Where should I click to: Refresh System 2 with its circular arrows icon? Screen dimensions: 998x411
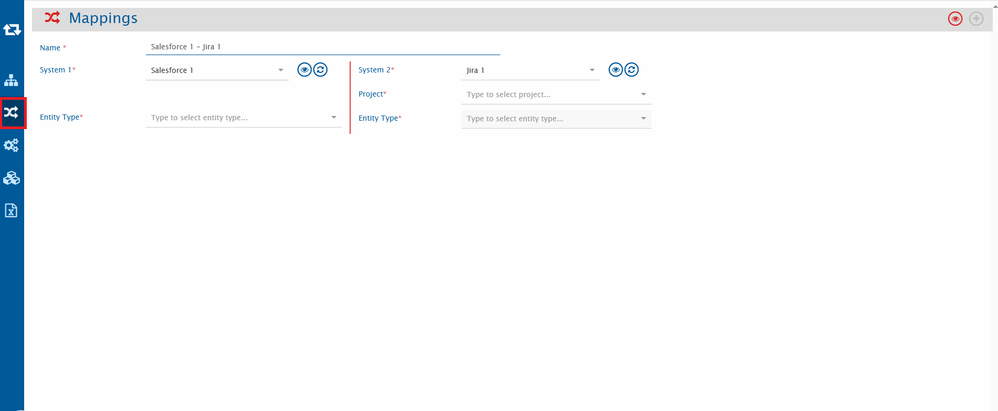(x=631, y=70)
